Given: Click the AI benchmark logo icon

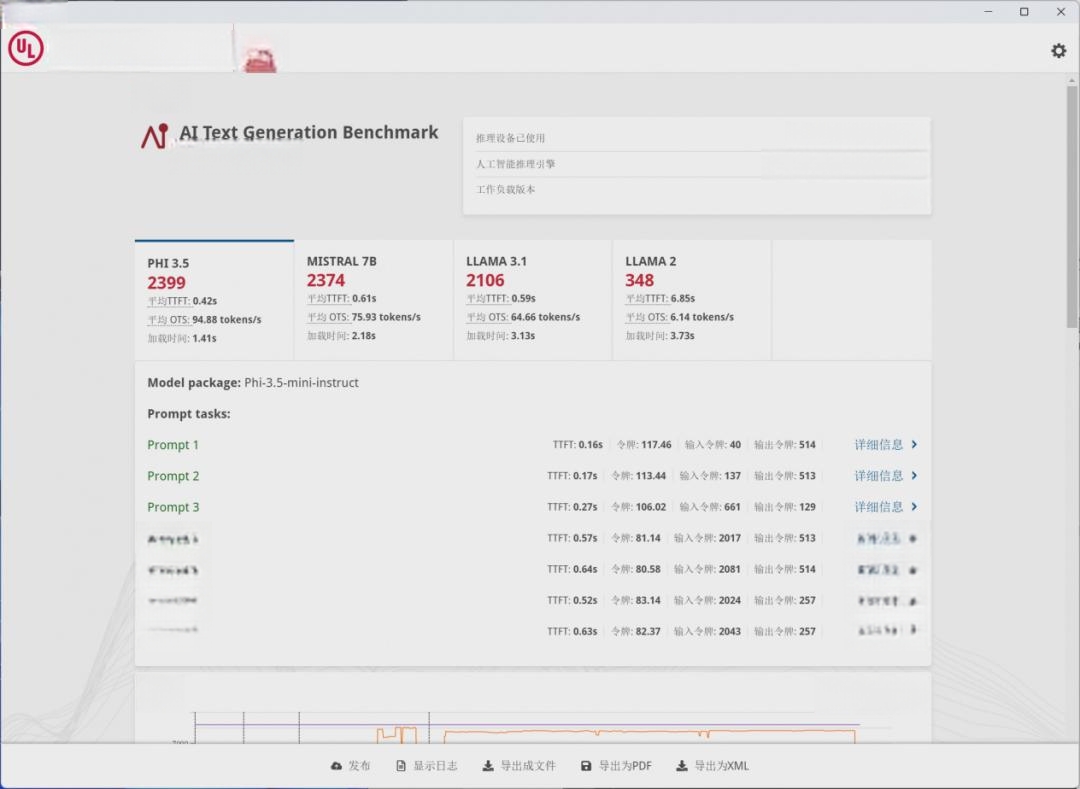Looking at the screenshot, I should [155, 136].
